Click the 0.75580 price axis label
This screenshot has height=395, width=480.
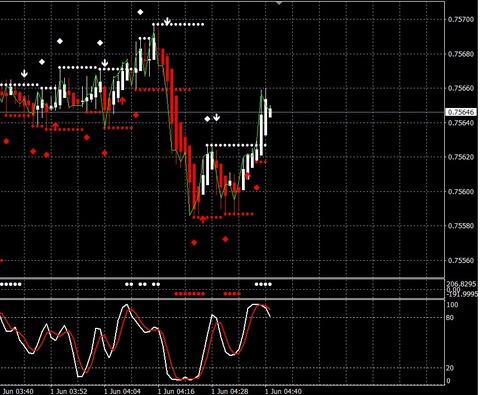[x=461, y=226]
